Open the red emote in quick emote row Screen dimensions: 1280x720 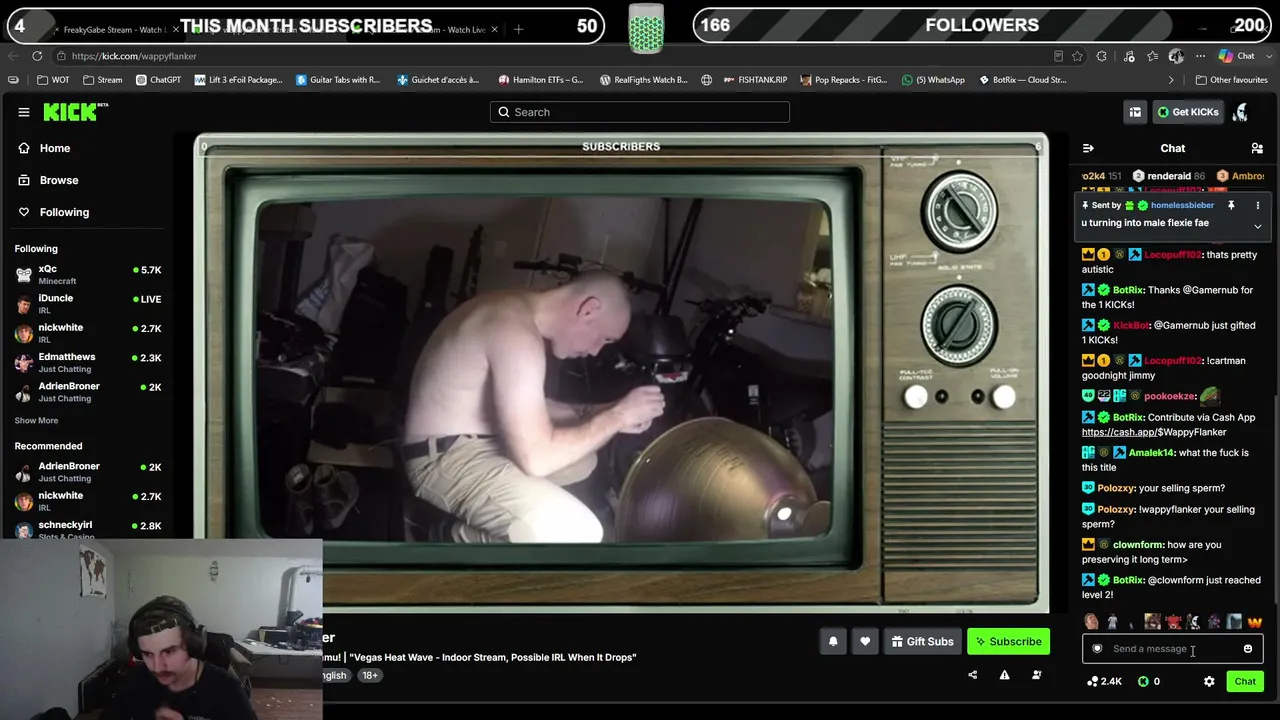tap(1172, 622)
